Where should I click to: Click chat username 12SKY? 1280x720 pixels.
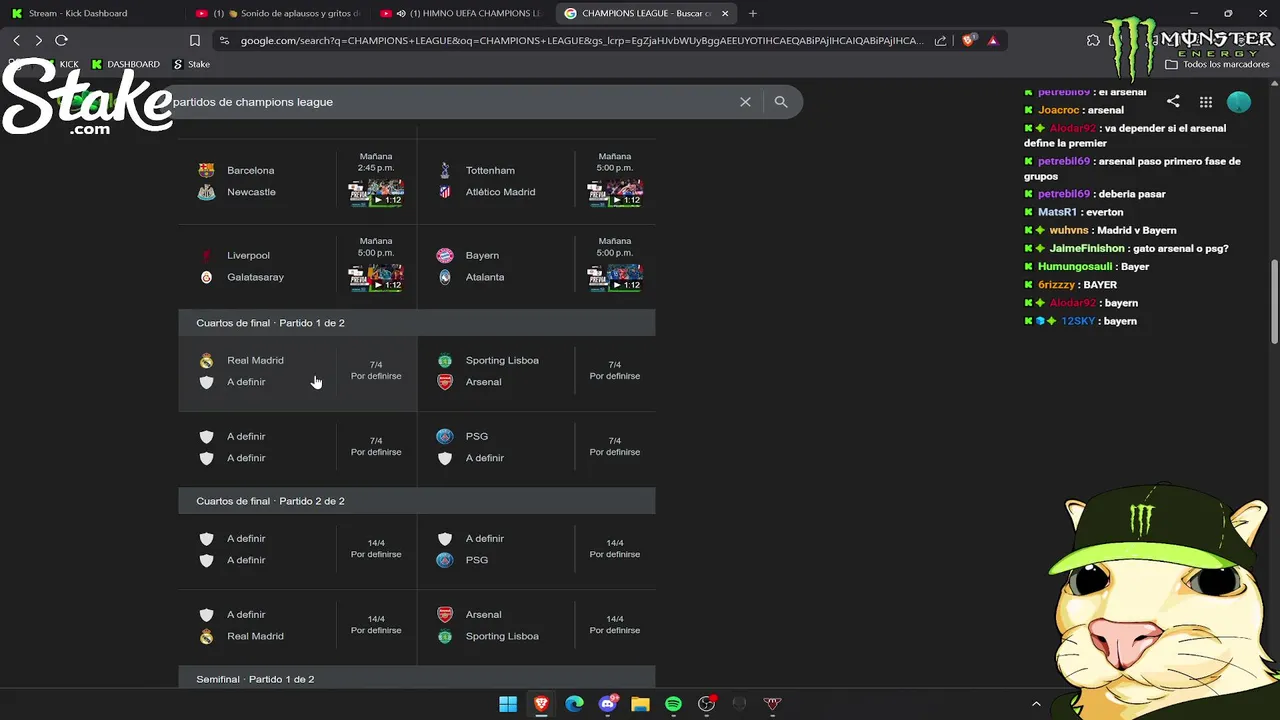pyautogui.click(x=1077, y=321)
